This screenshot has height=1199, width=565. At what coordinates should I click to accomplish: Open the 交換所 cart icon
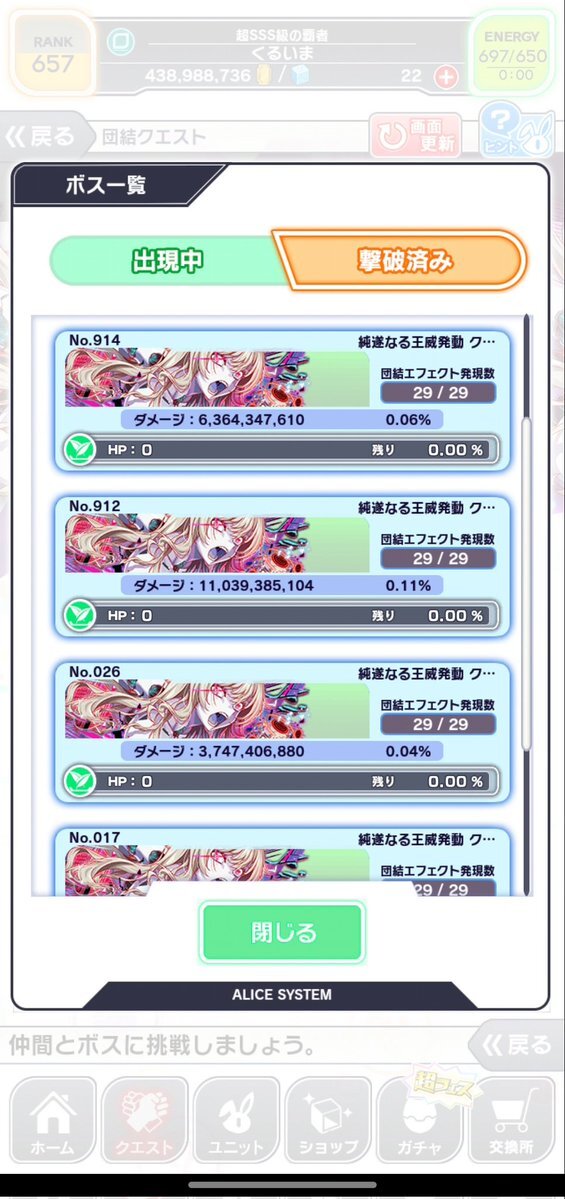pyautogui.click(x=511, y=1119)
